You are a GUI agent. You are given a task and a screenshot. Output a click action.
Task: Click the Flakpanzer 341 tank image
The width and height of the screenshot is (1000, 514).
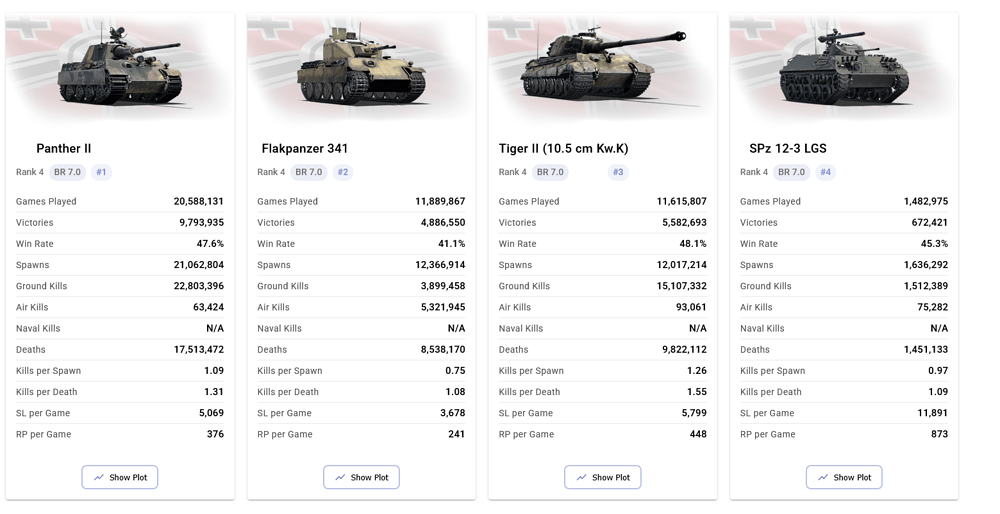coord(362,68)
